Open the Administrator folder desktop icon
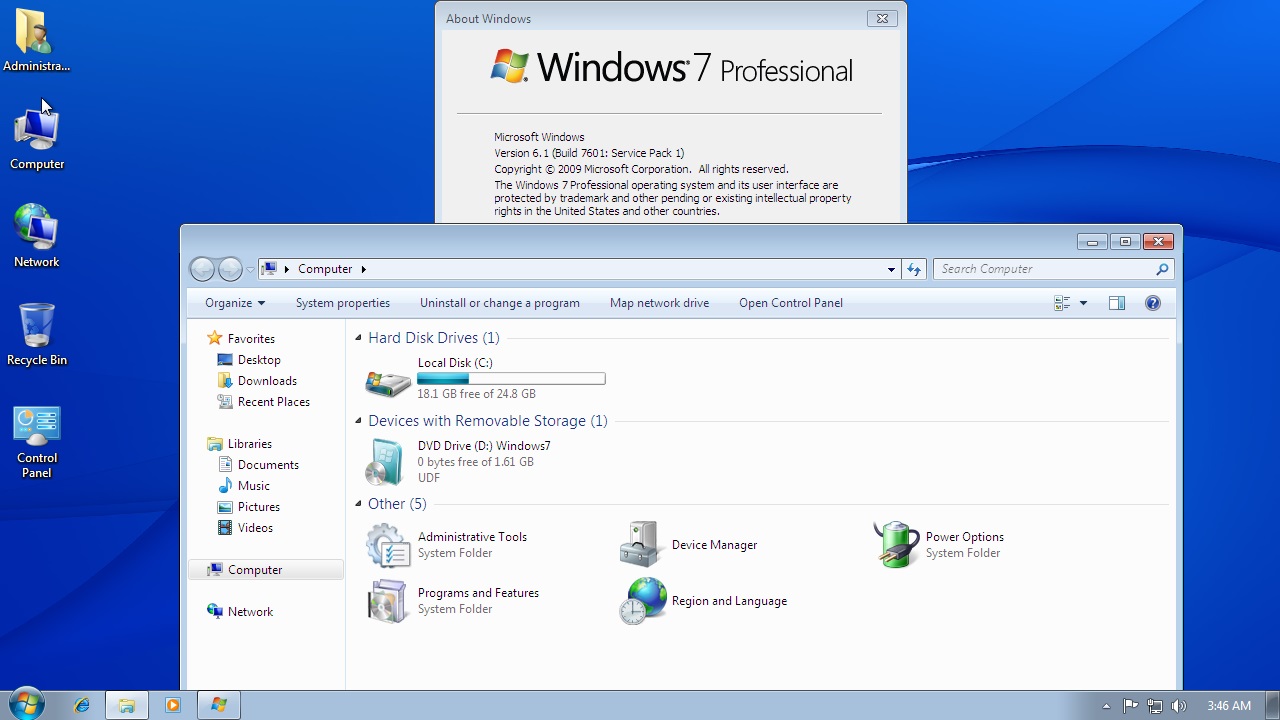Viewport: 1280px width, 720px height. click(x=37, y=40)
